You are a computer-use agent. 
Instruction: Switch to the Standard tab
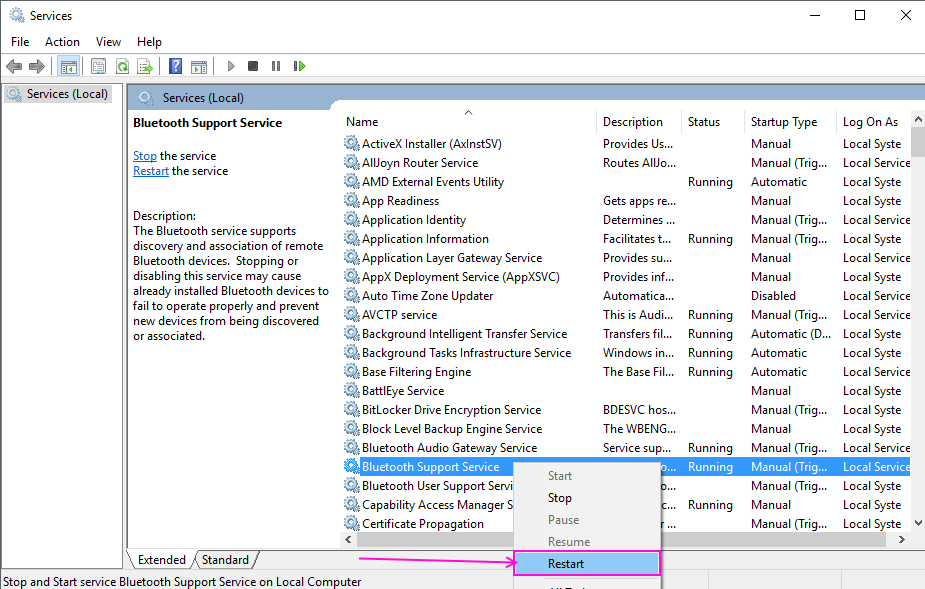225,559
